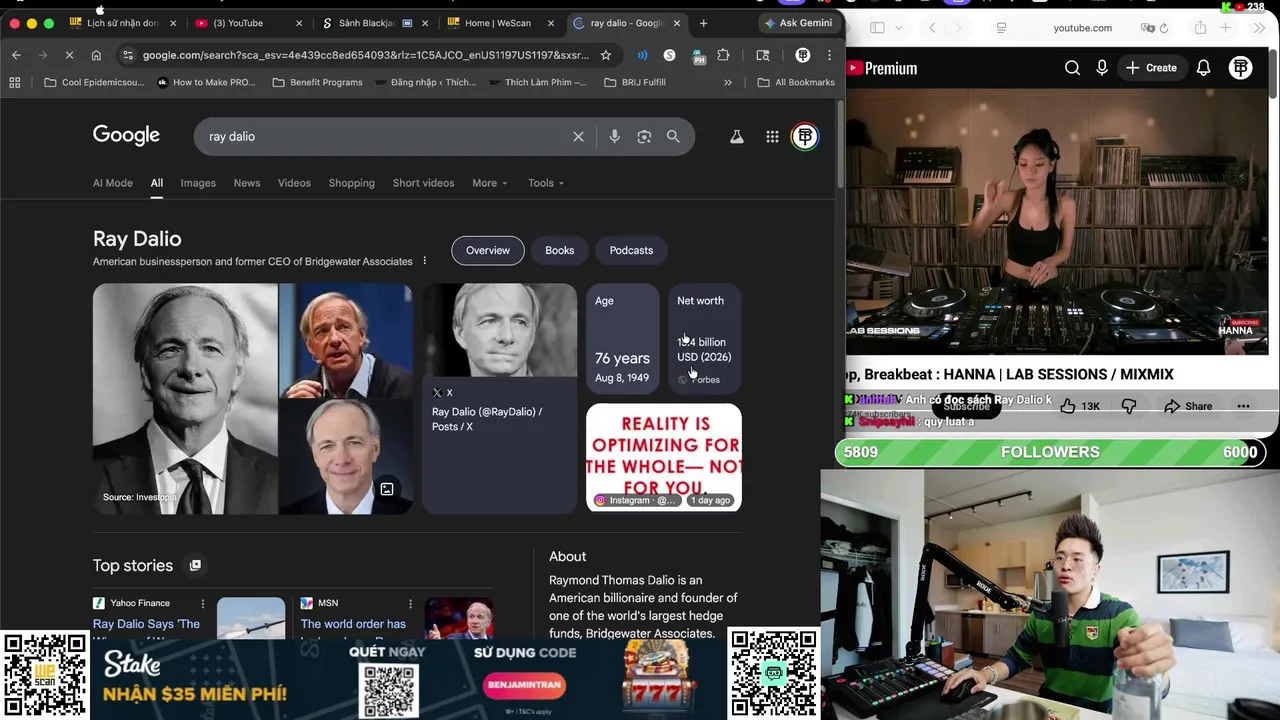
Task: Share the HANNA video
Action: pos(1188,406)
